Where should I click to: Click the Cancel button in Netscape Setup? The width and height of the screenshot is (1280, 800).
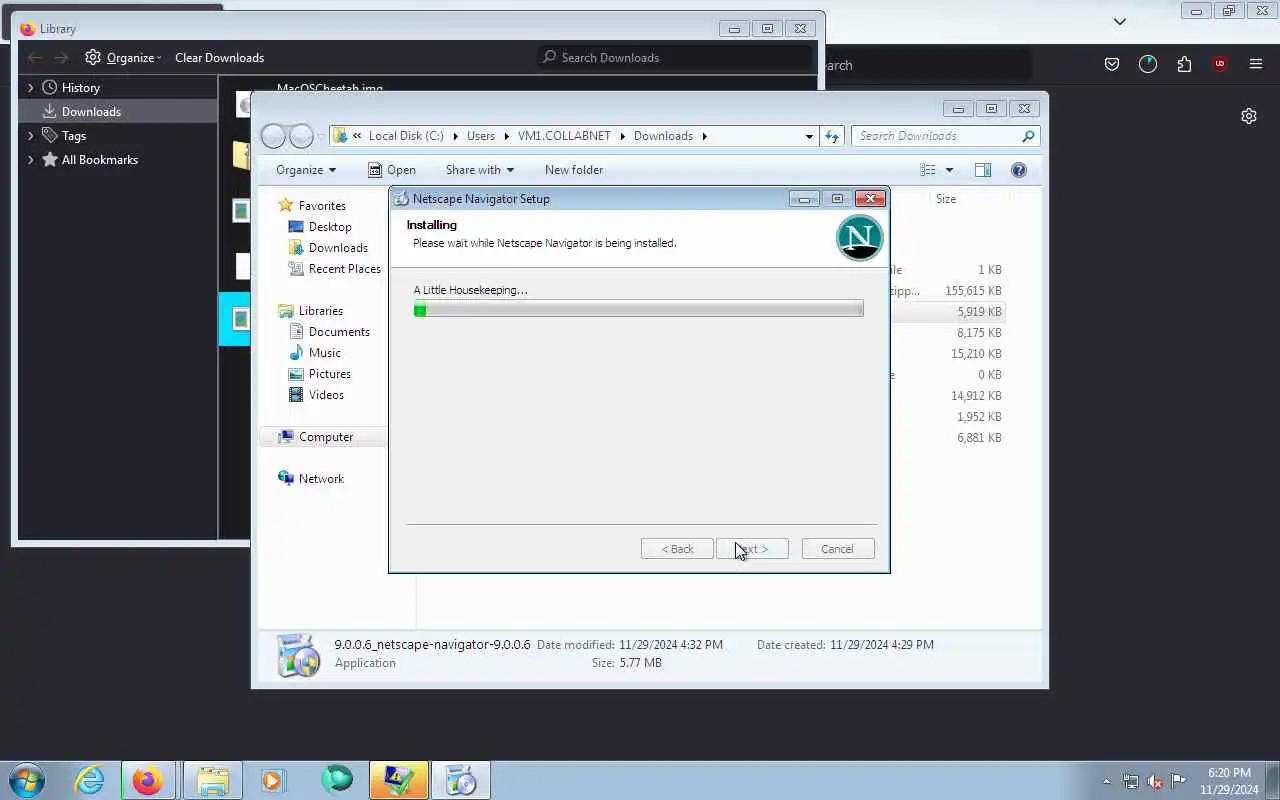click(x=838, y=549)
